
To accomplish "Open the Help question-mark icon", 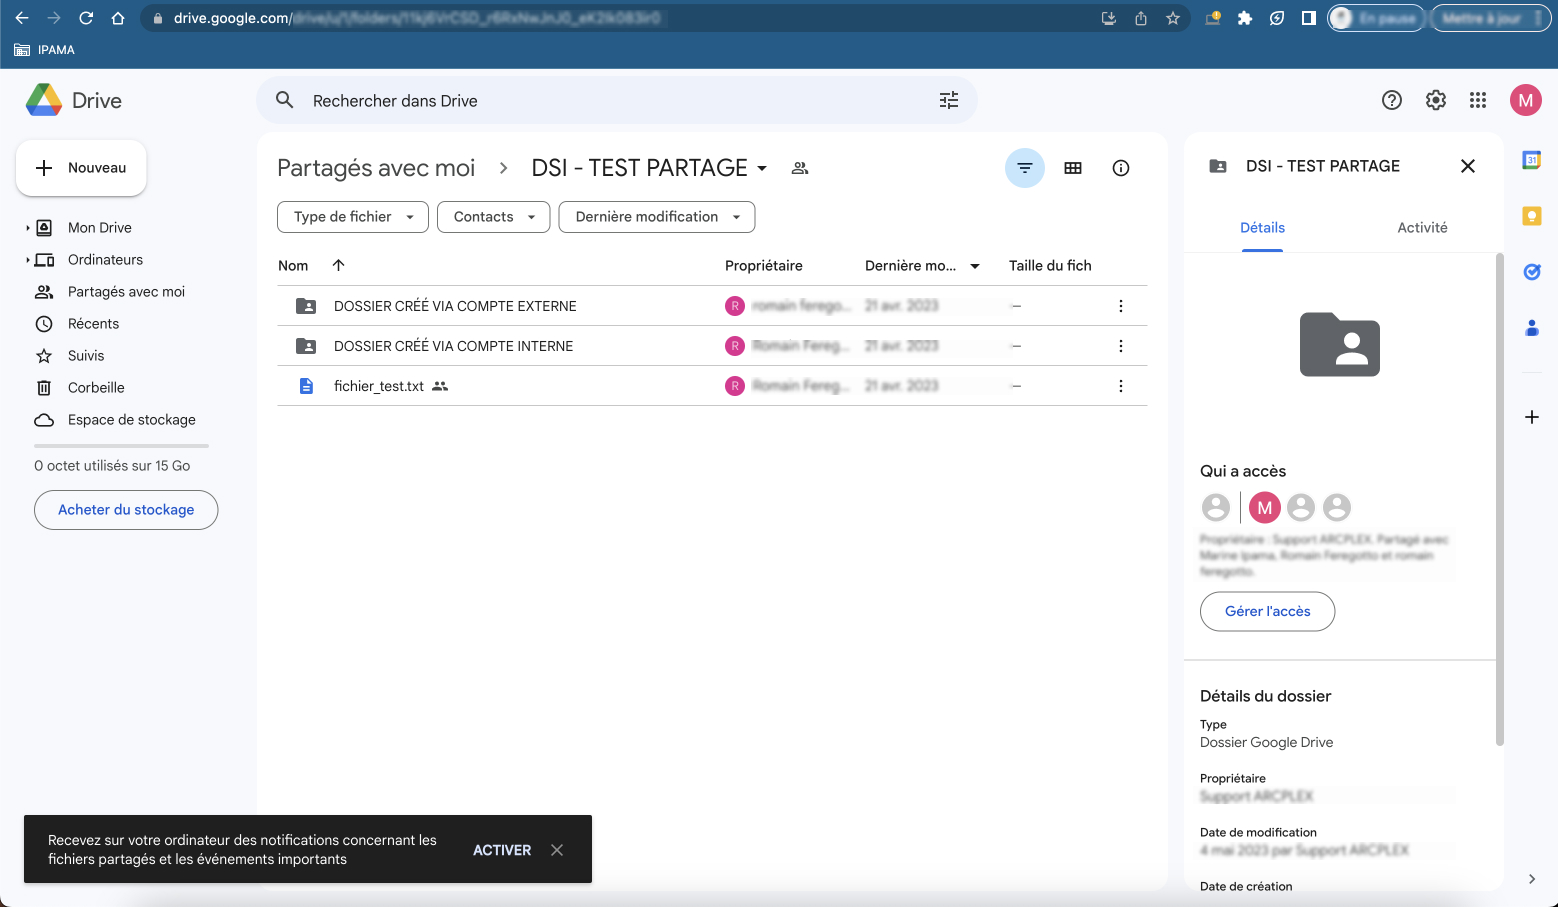I will pyautogui.click(x=1392, y=100).
